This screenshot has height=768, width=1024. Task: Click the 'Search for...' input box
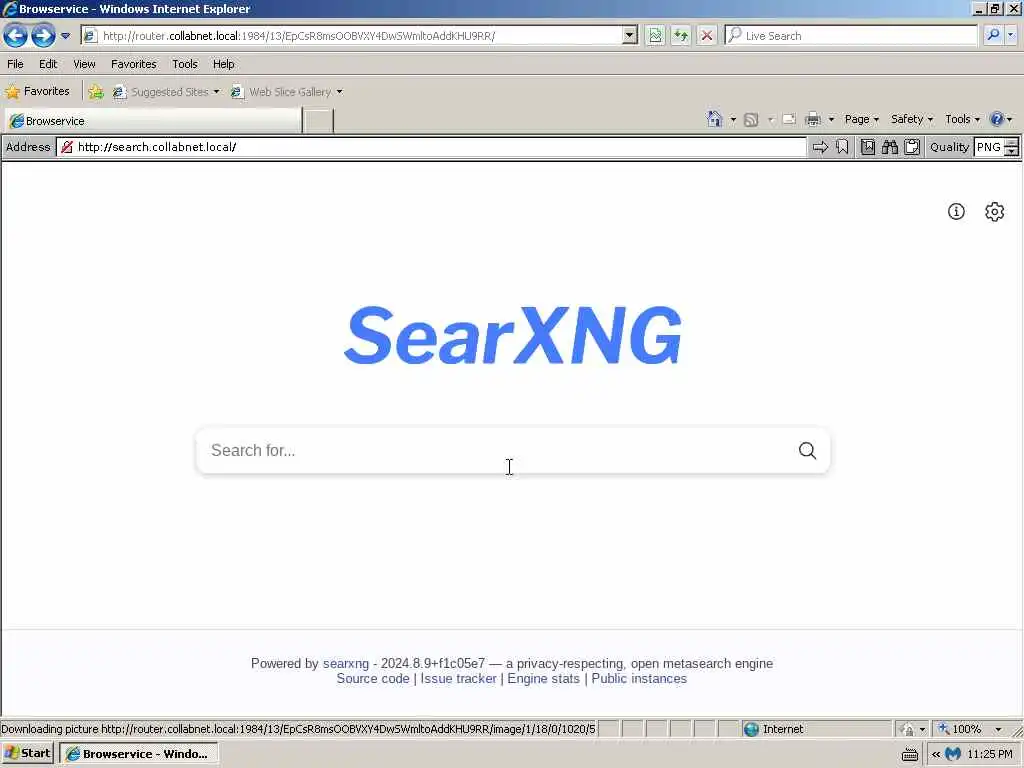click(496, 451)
